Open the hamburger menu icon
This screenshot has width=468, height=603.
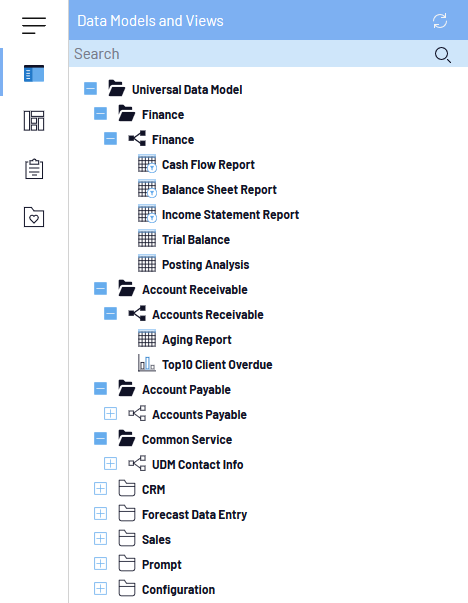click(34, 26)
